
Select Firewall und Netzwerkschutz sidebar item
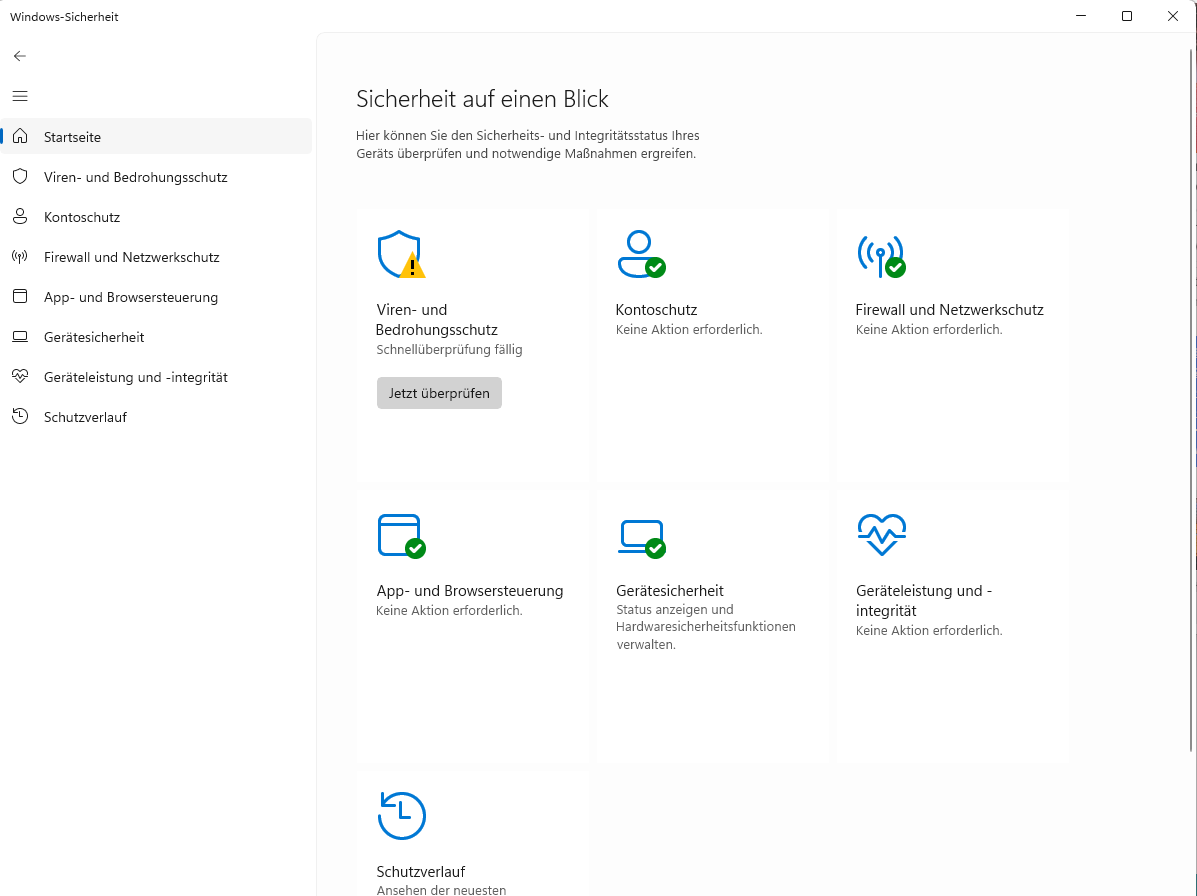click(x=131, y=257)
